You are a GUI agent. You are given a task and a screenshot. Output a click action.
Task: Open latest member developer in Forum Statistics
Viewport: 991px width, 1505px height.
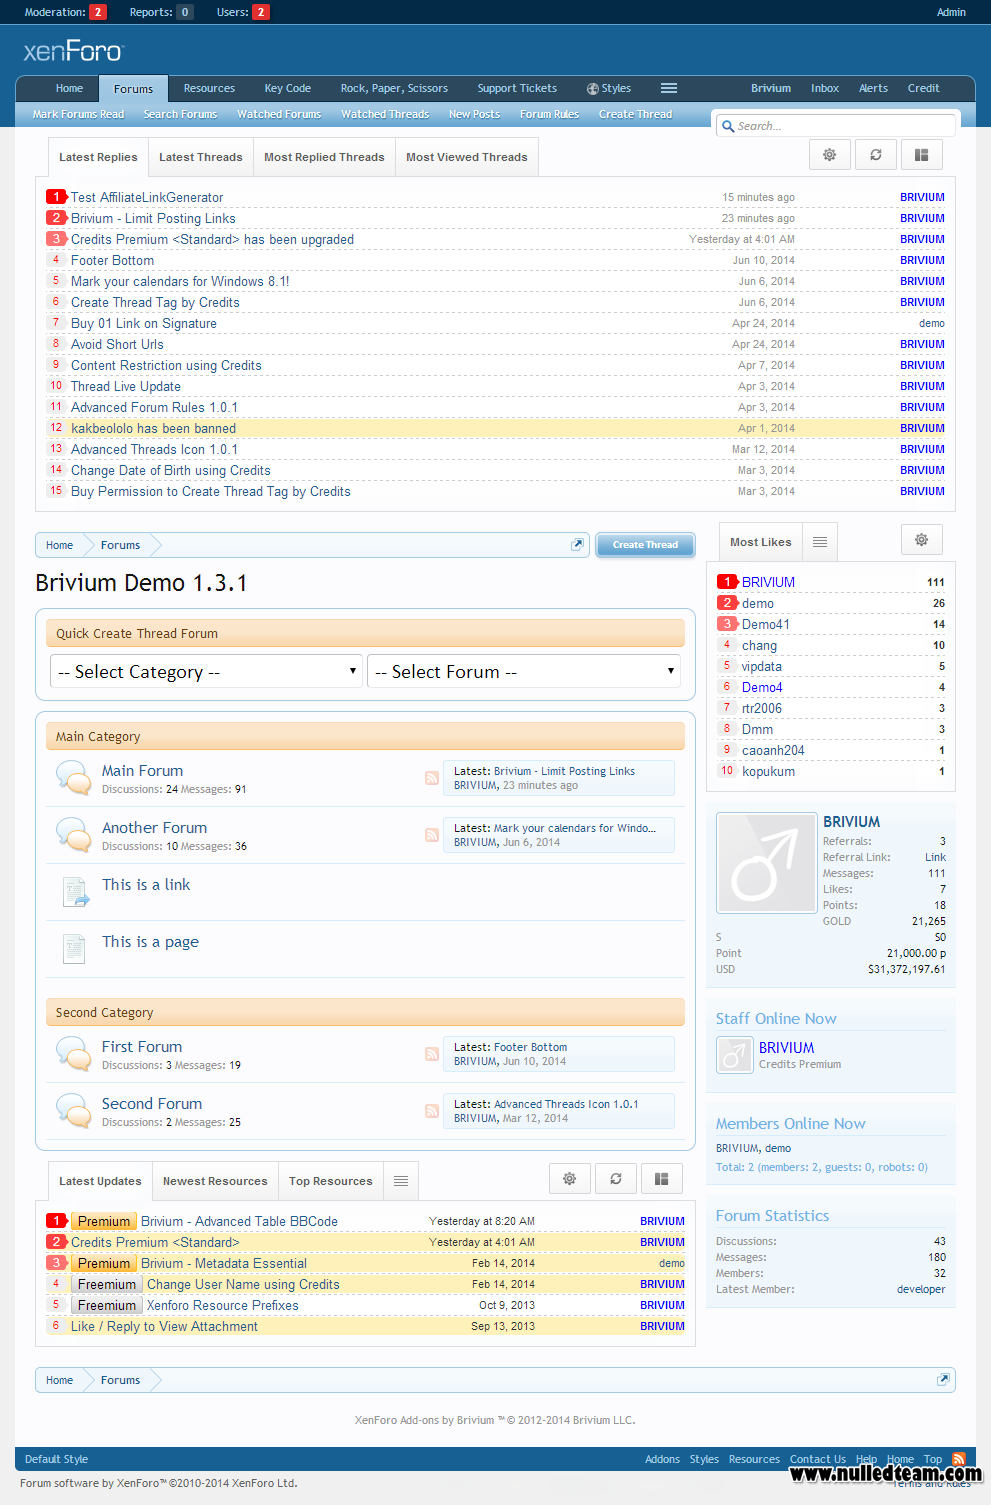[x=921, y=1289]
